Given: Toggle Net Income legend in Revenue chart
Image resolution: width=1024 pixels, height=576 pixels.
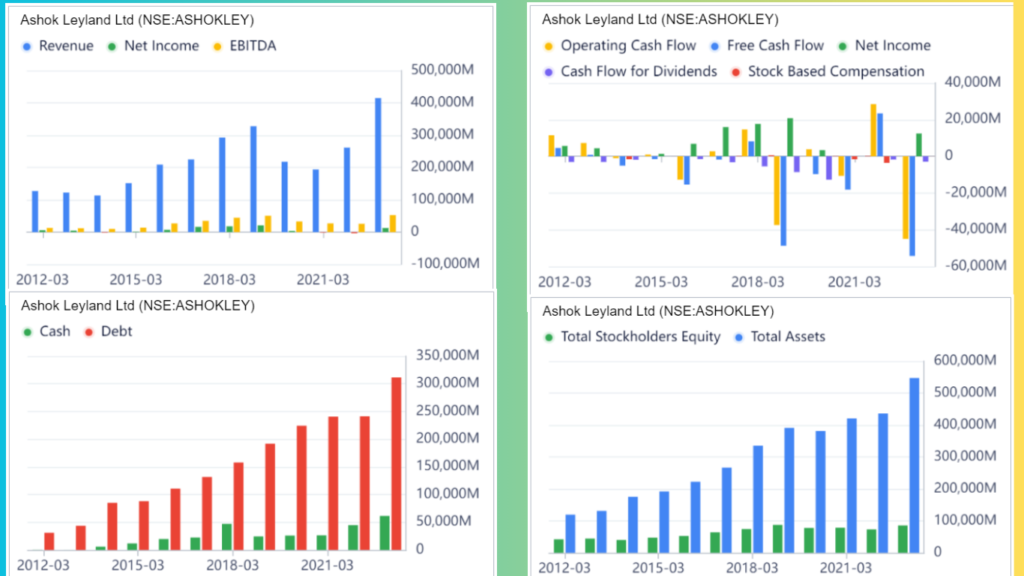Looking at the screenshot, I should (x=153, y=46).
